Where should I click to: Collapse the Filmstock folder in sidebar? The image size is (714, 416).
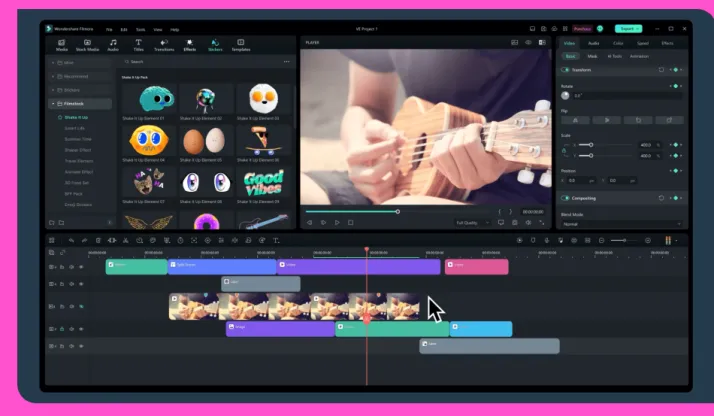pos(53,103)
